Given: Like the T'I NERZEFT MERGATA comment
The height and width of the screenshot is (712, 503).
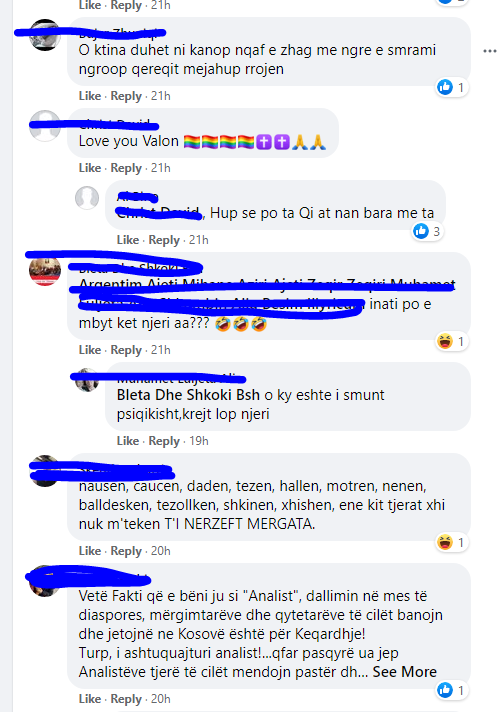Looking at the screenshot, I should (x=90, y=550).
